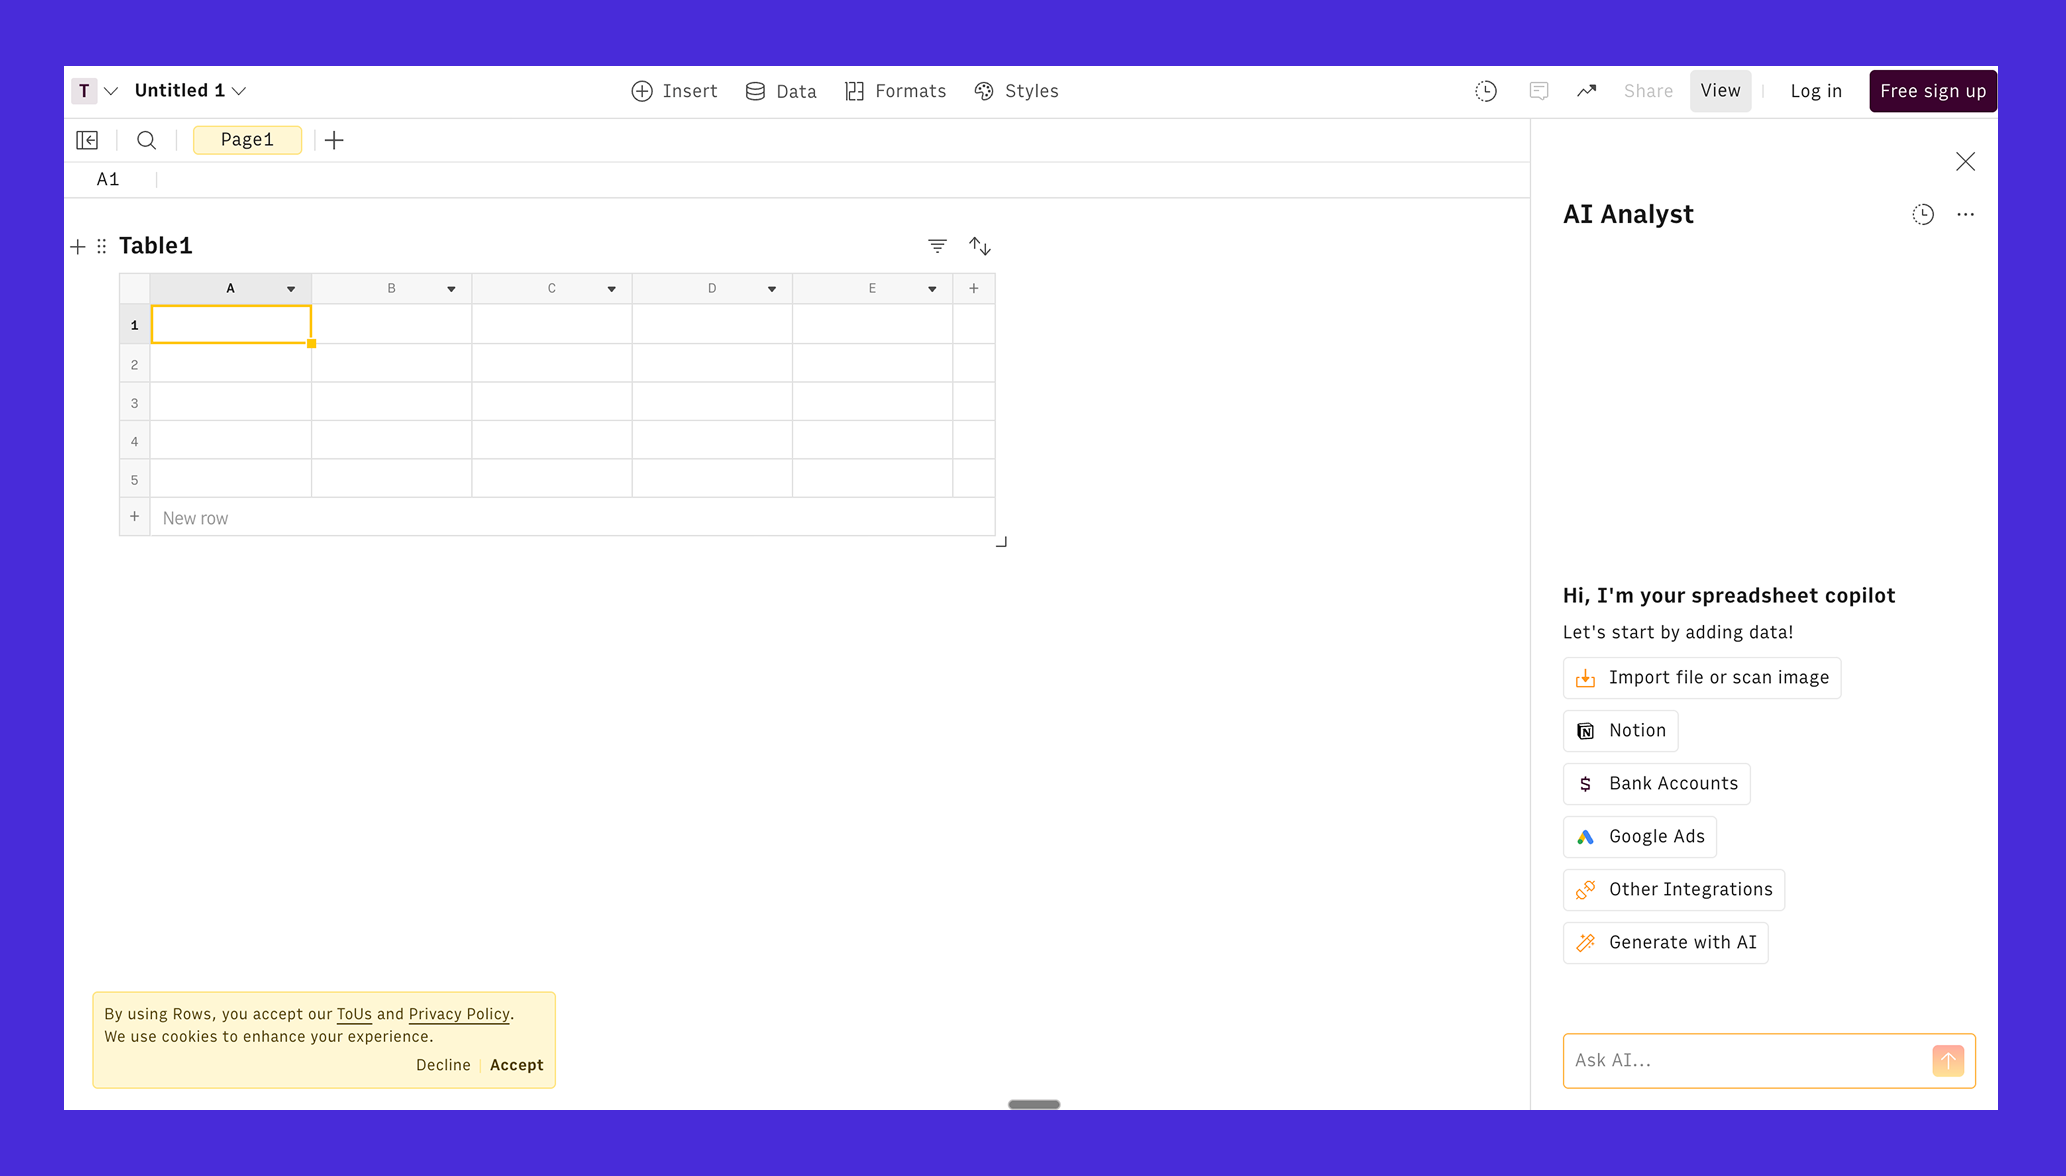This screenshot has width=2066, height=1176.
Task: Open AI Analyst three-dot options menu
Action: point(1966,214)
